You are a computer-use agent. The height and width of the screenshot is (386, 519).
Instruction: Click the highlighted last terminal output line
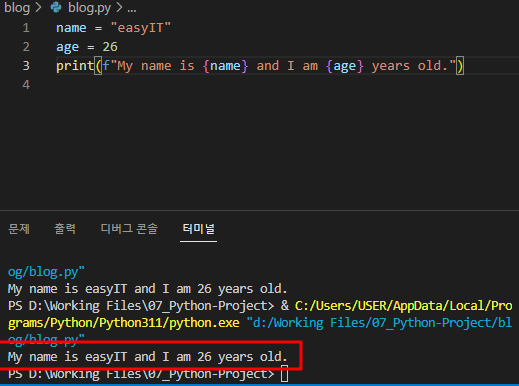tap(147, 357)
